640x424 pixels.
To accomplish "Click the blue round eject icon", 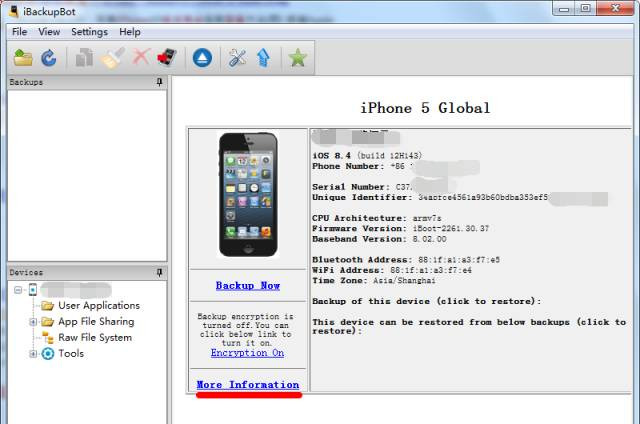I will coord(202,58).
